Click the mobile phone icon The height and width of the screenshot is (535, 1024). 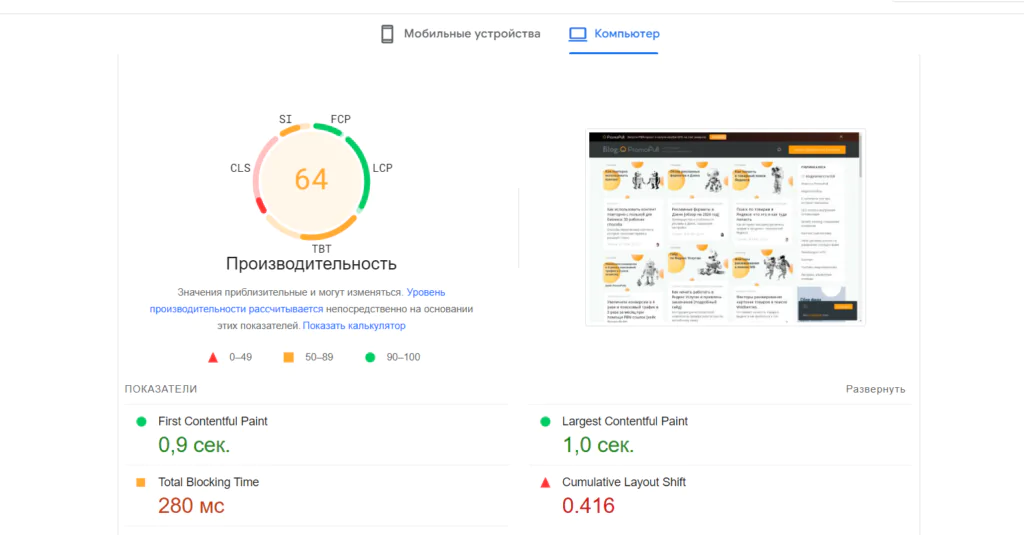[387, 34]
